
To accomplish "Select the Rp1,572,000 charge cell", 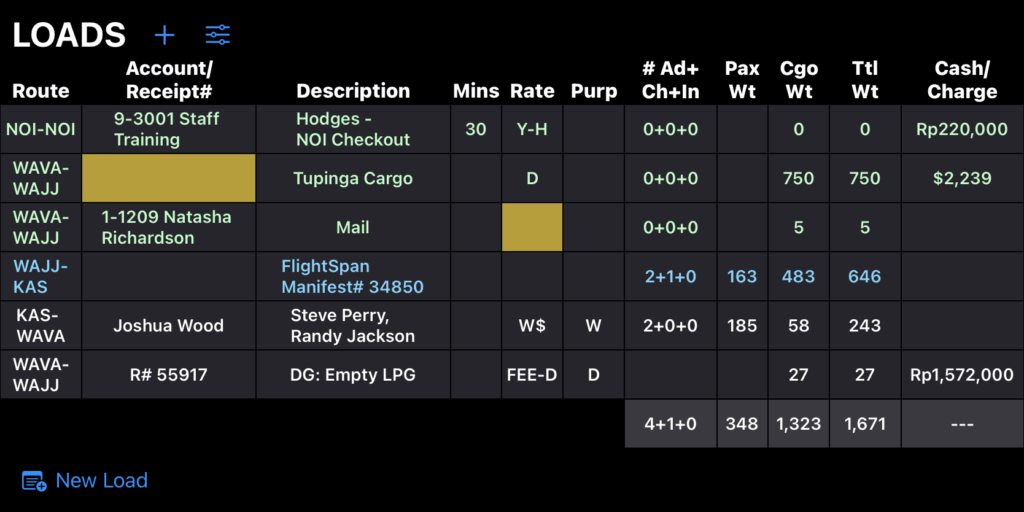I will [x=960, y=375].
